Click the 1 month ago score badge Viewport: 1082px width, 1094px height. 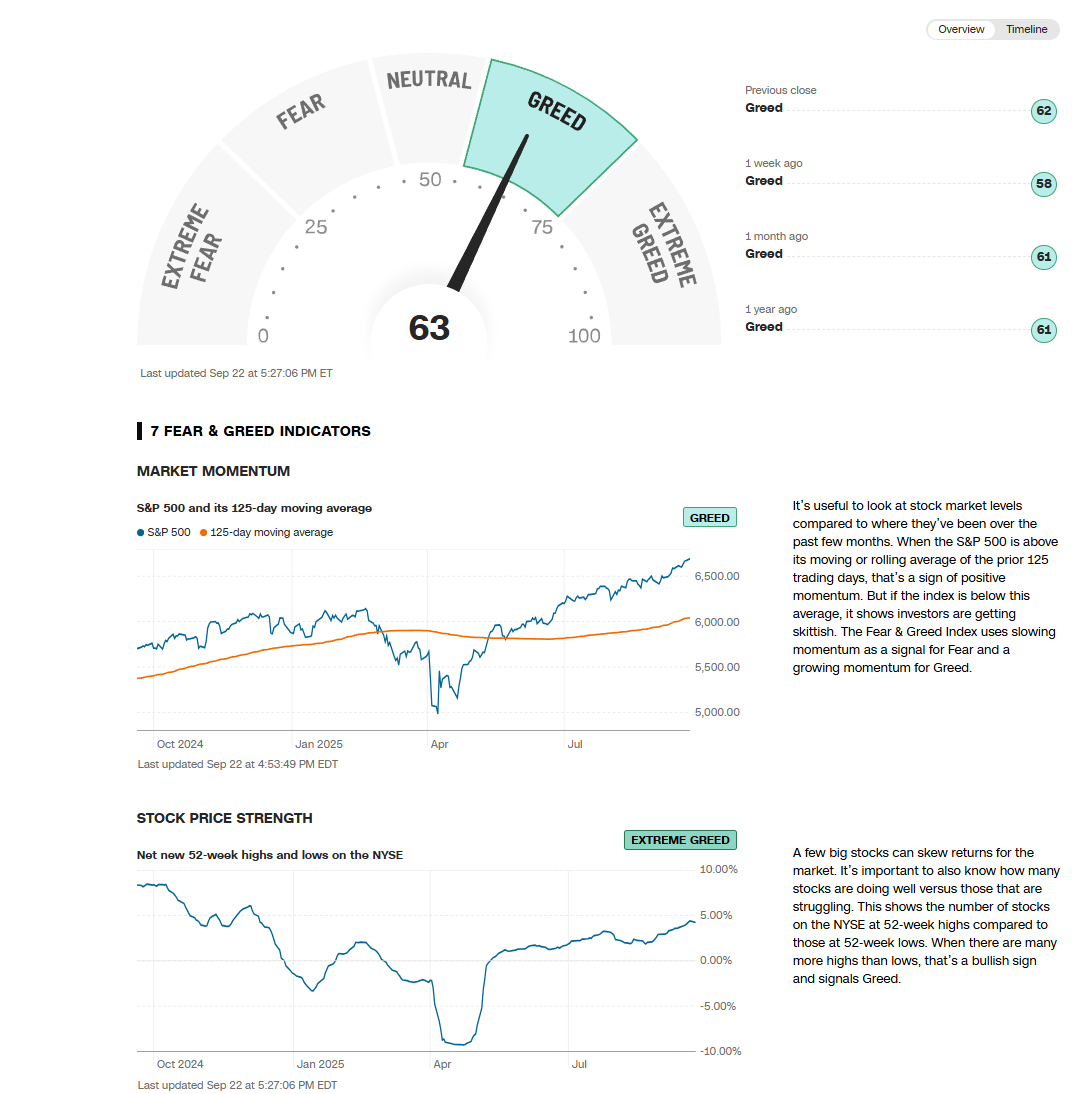(x=1043, y=257)
